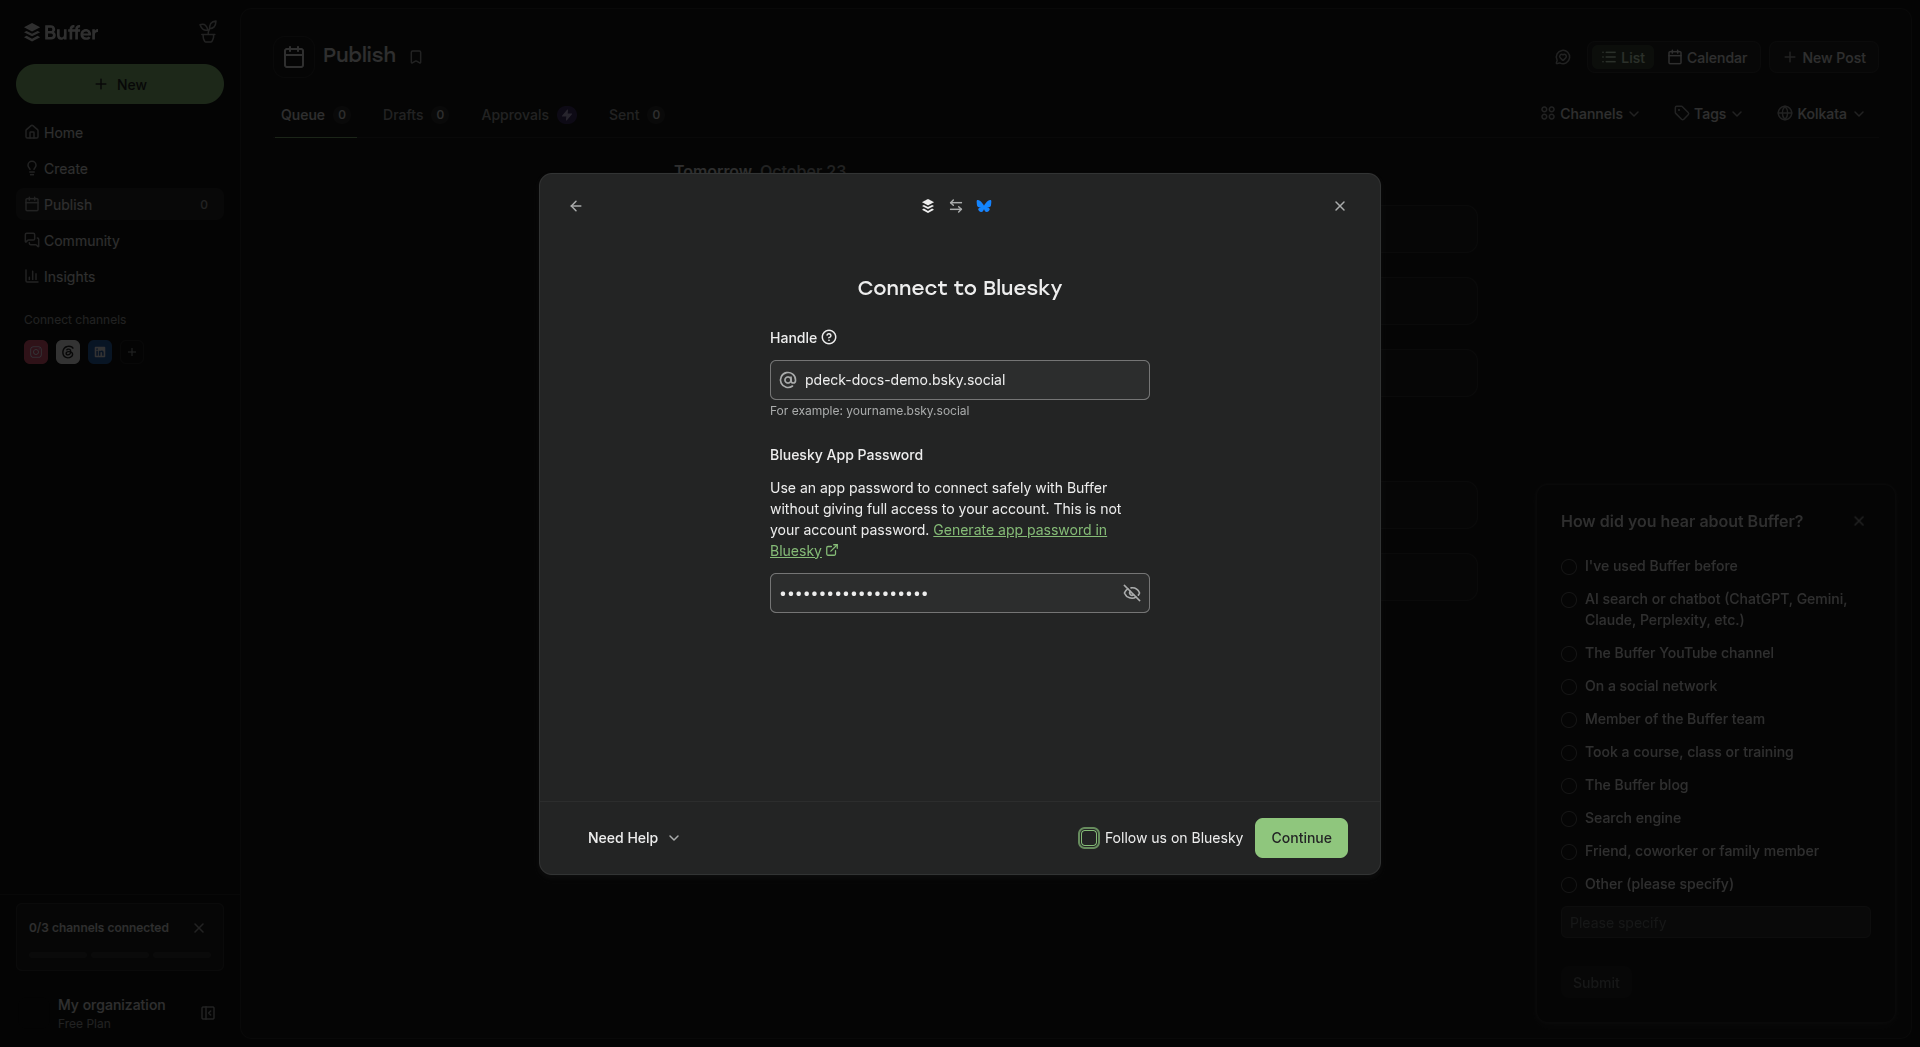This screenshot has width=1920, height=1047.
Task: Connect the Threads channel icon
Action: click(x=68, y=352)
